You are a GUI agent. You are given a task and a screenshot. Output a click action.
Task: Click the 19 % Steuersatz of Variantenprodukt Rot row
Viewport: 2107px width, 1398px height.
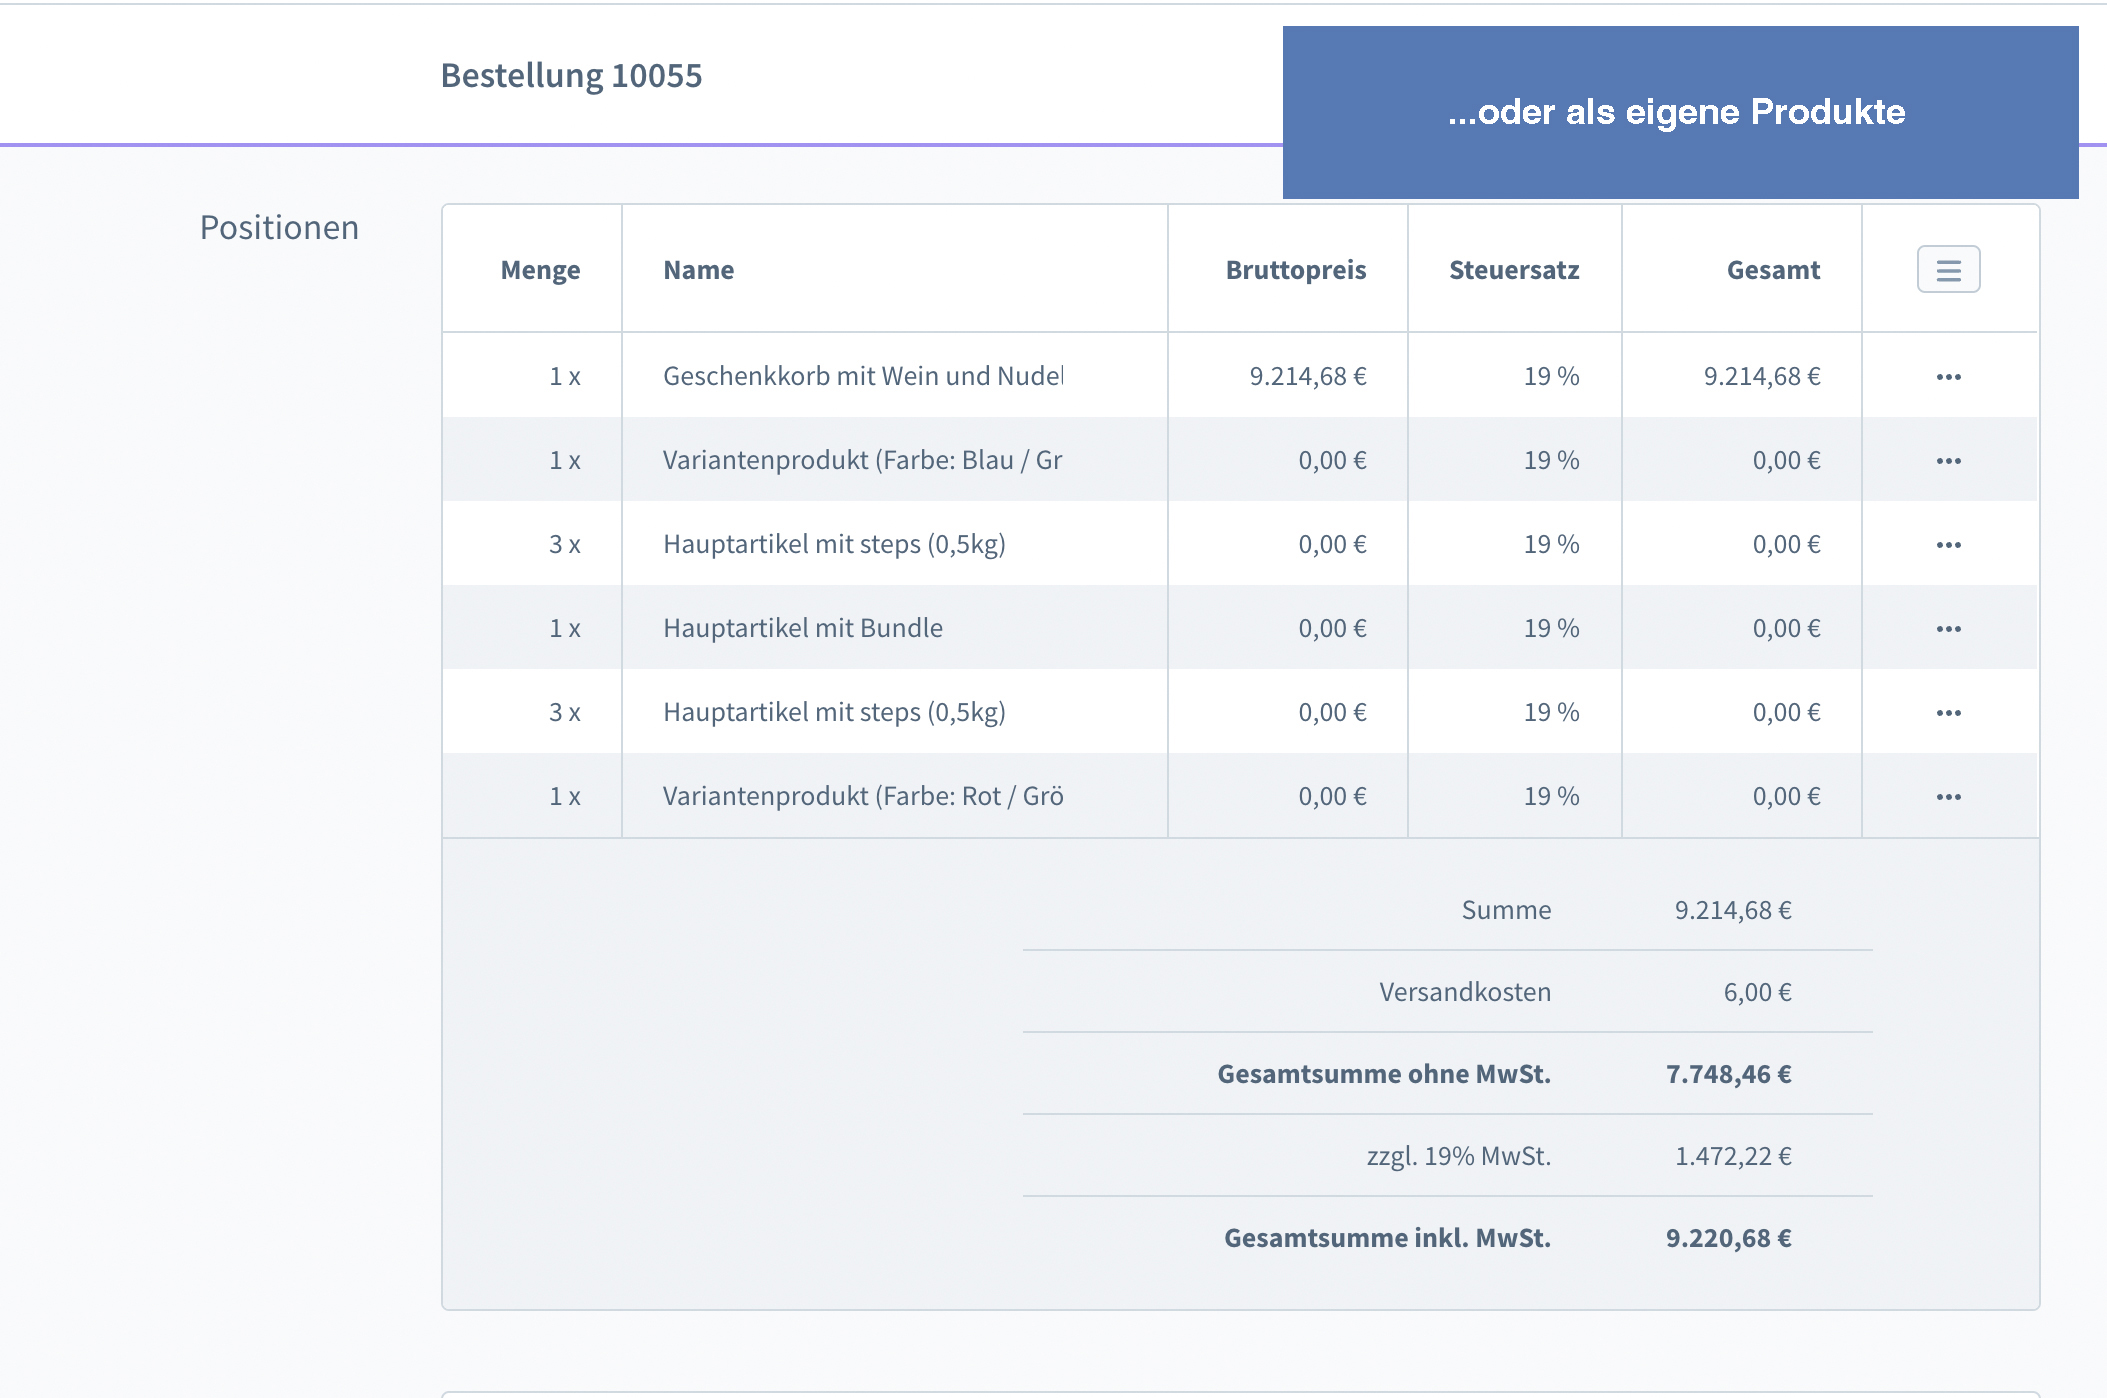click(1551, 796)
